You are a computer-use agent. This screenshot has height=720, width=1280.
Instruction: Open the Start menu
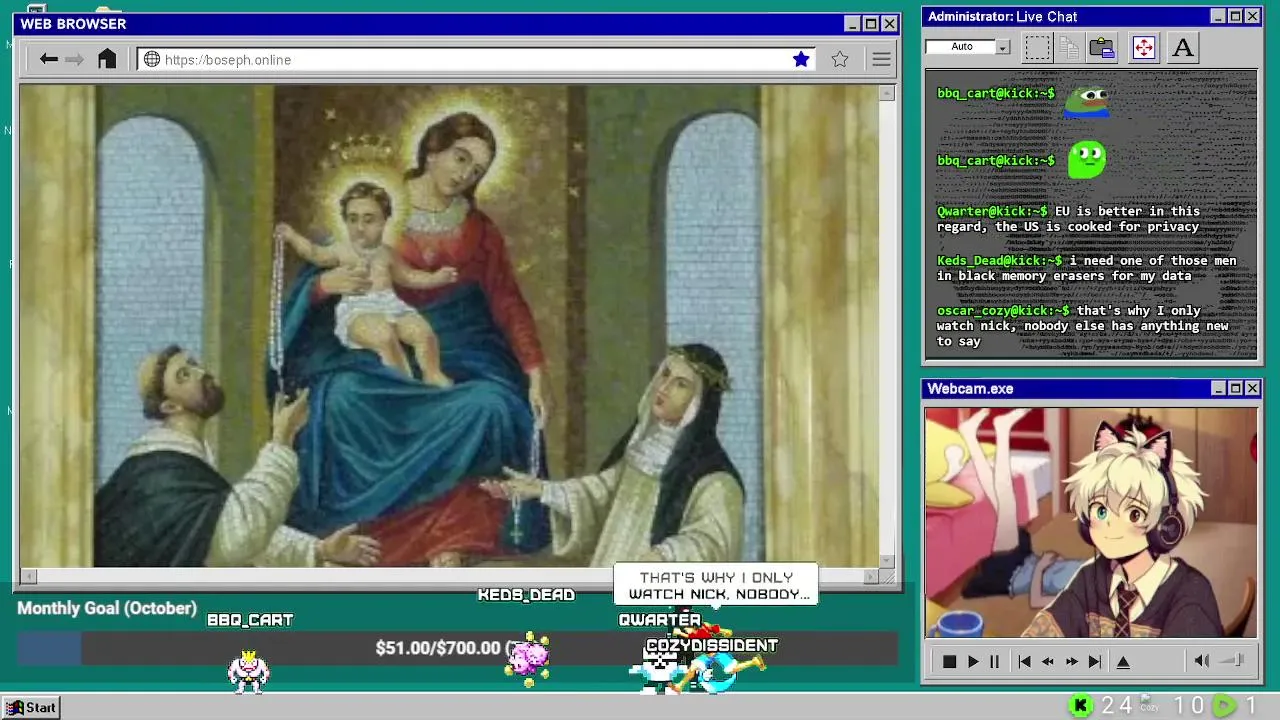coord(32,707)
